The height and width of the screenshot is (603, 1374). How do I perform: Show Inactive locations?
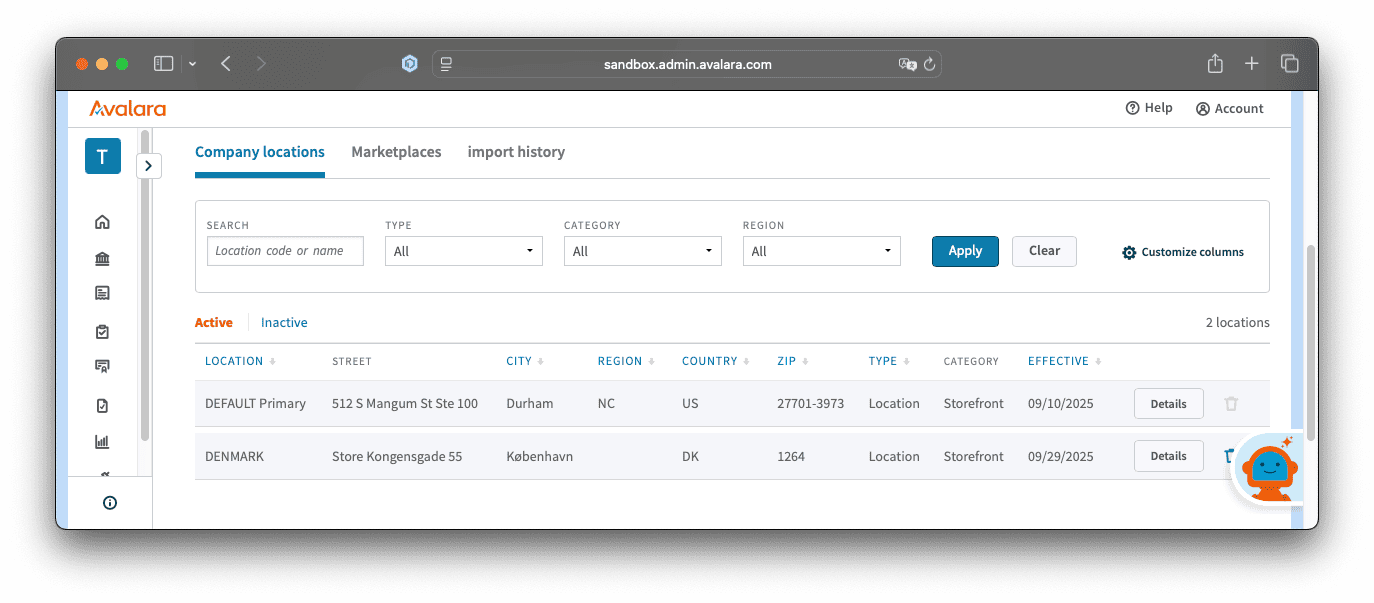(284, 323)
